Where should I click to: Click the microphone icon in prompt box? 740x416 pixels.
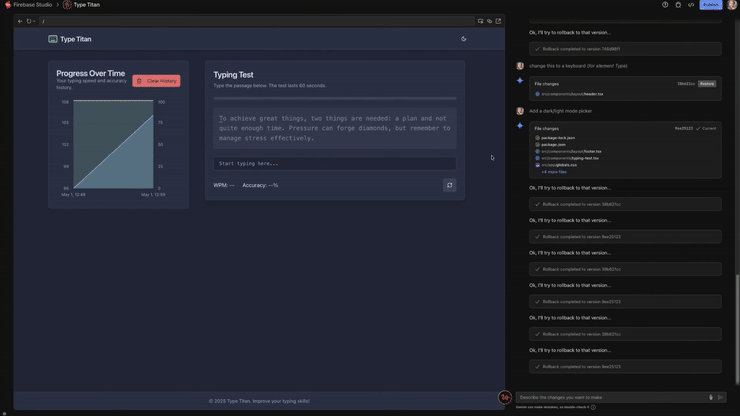click(x=711, y=397)
